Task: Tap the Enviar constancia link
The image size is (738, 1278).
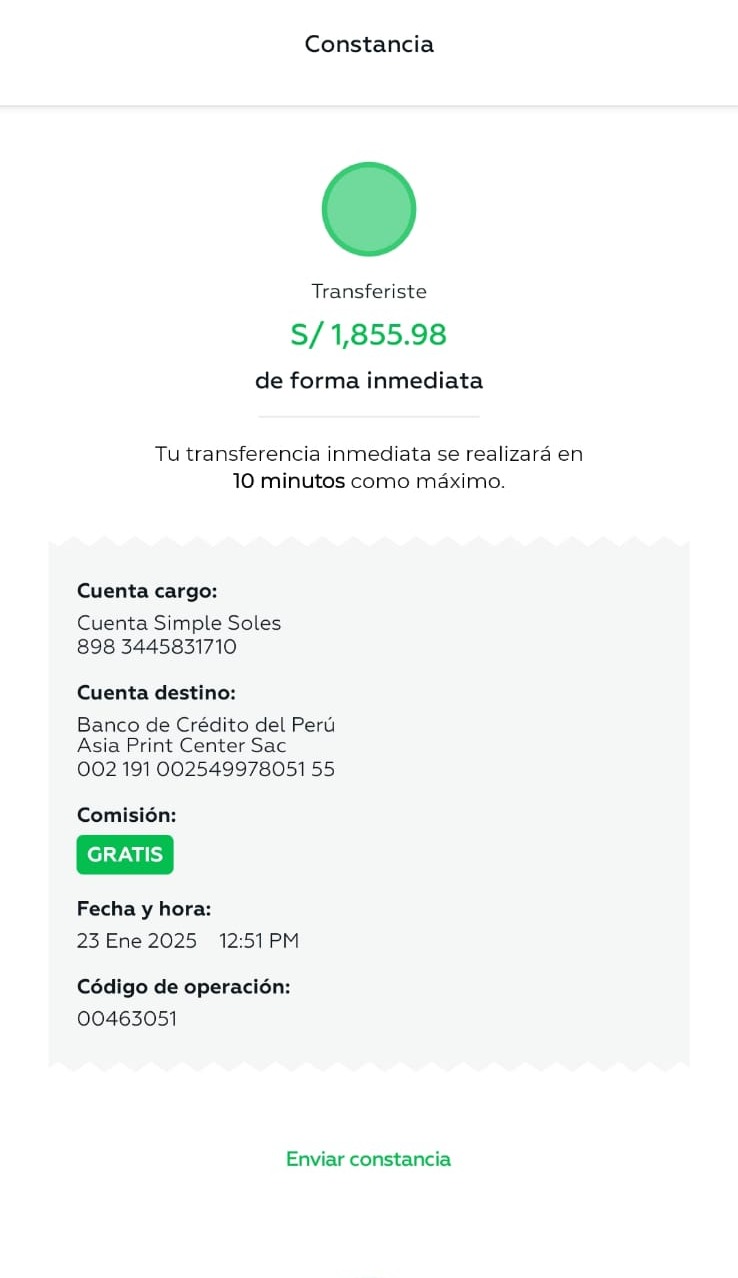Action: pyautogui.click(x=368, y=1159)
